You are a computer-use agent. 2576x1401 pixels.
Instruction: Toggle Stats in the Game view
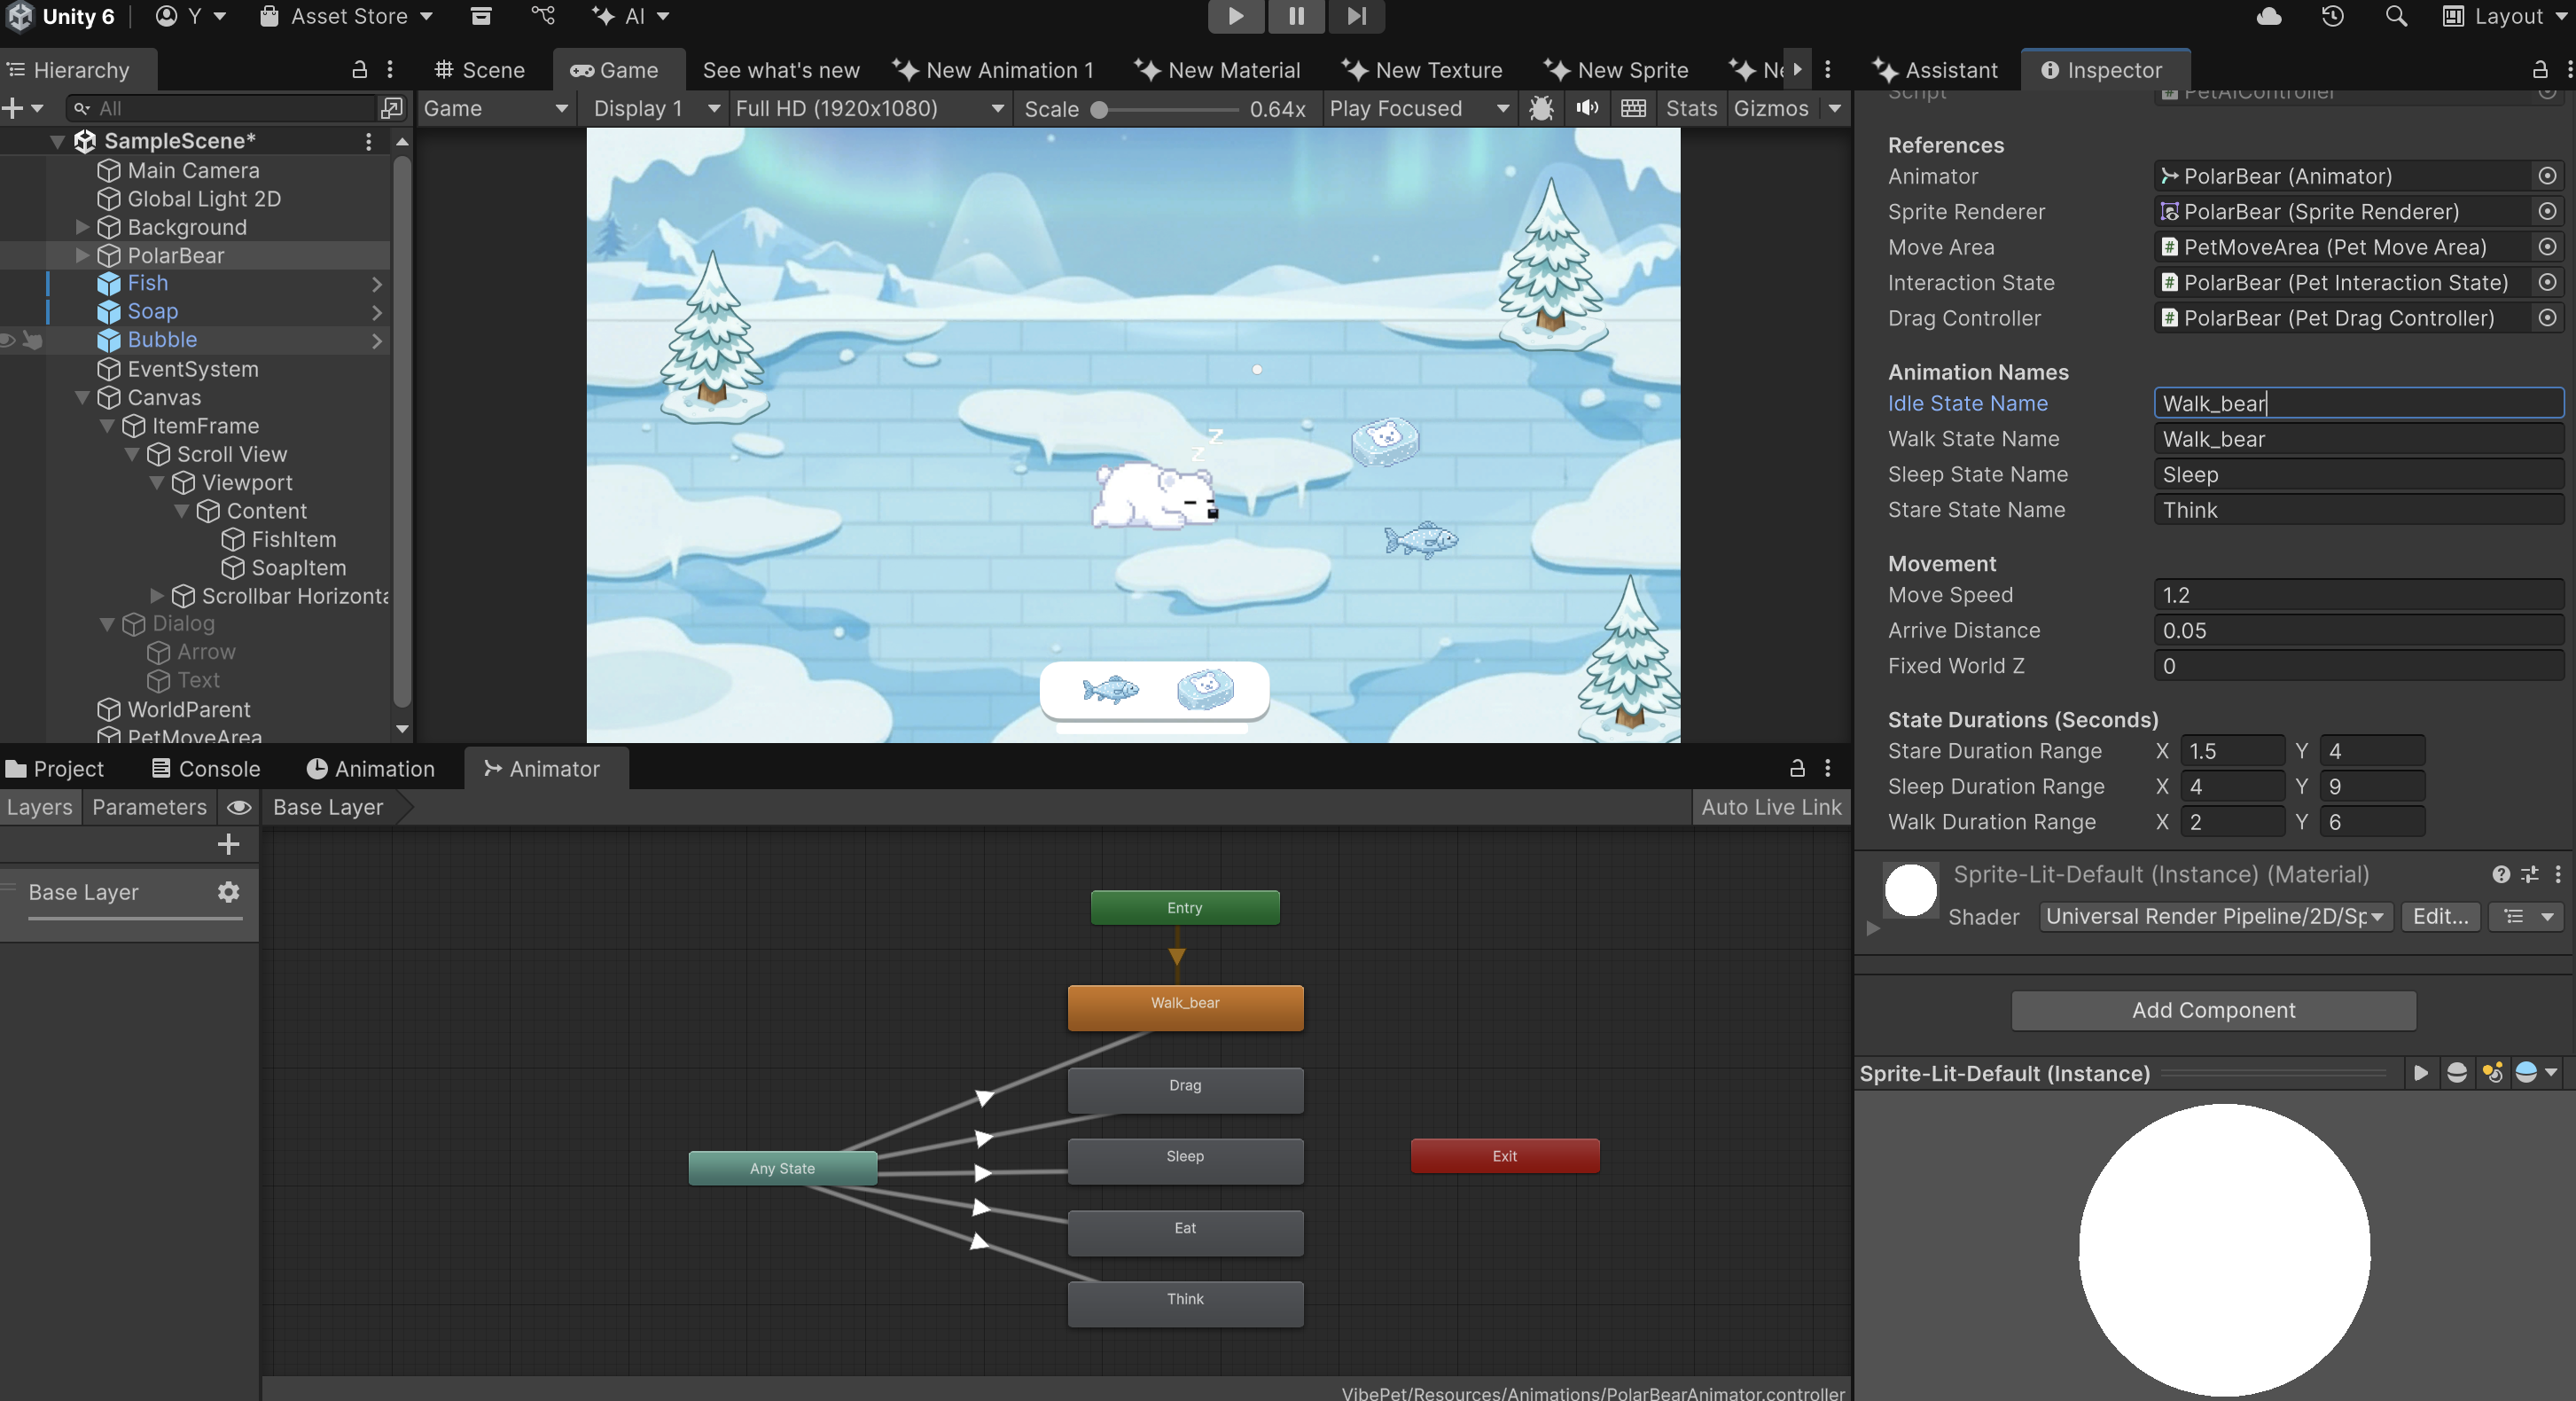coord(1691,108)
